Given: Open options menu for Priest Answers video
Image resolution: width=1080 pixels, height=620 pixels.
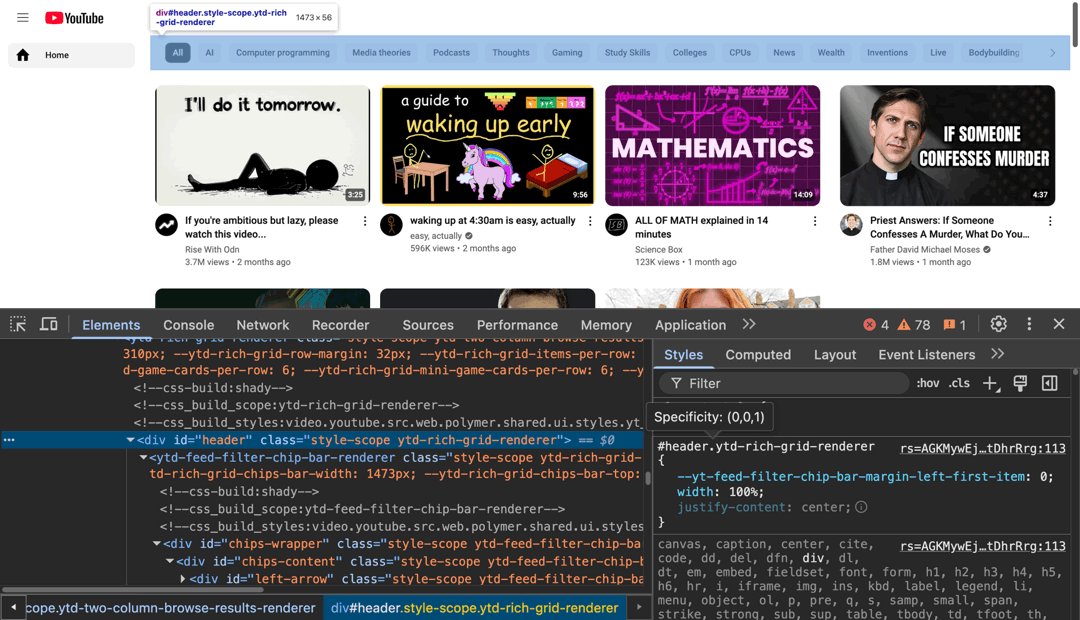Looking at the screenshot, I should pos(1050,221).
